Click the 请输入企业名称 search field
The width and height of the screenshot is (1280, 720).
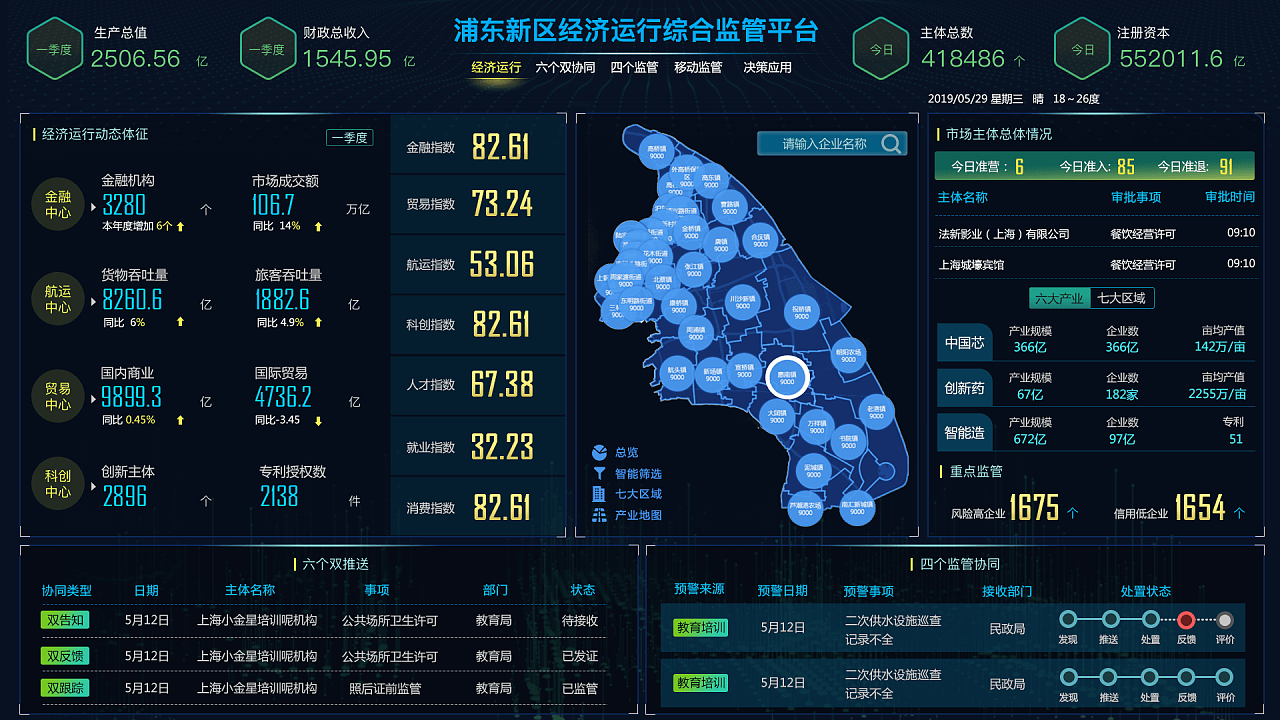click(x=832, y=144)
